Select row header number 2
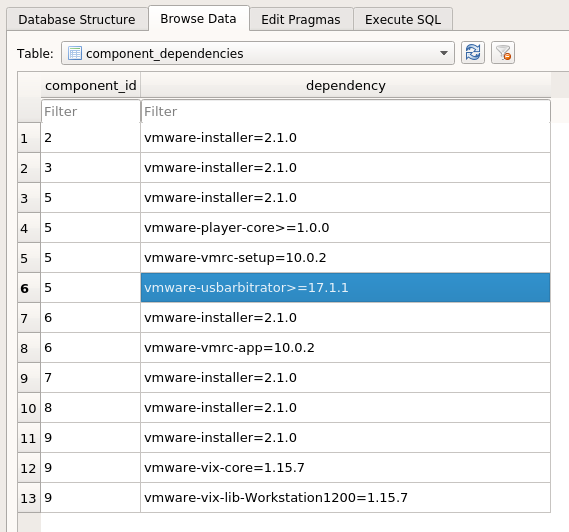The width and height of the screenshot is (569, 532). 29,168
